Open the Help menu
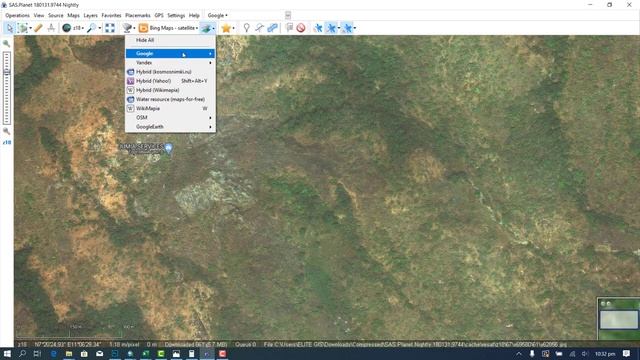Viewport: 640px width, 360px height. pos(194,16)
